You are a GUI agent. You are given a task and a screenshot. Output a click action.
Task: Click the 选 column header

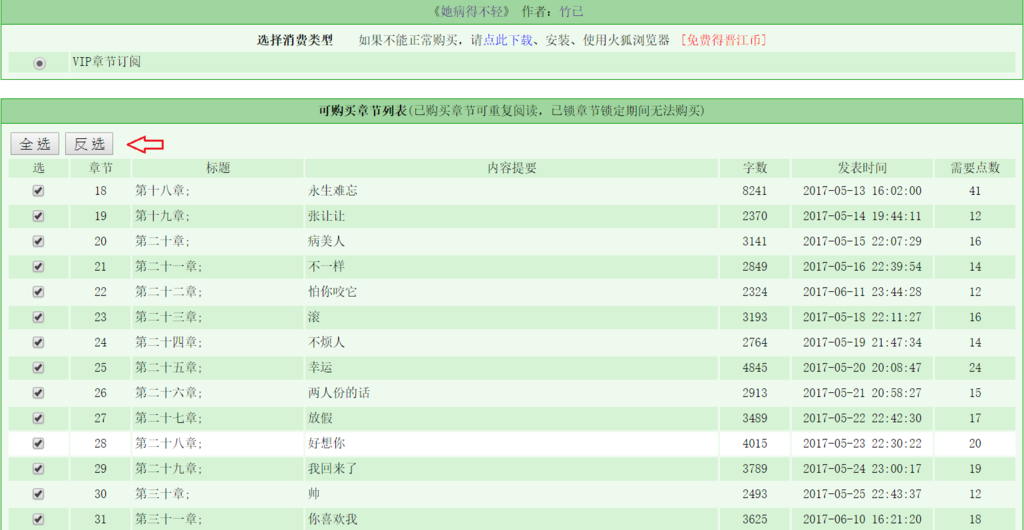click(x=39, y=168)
